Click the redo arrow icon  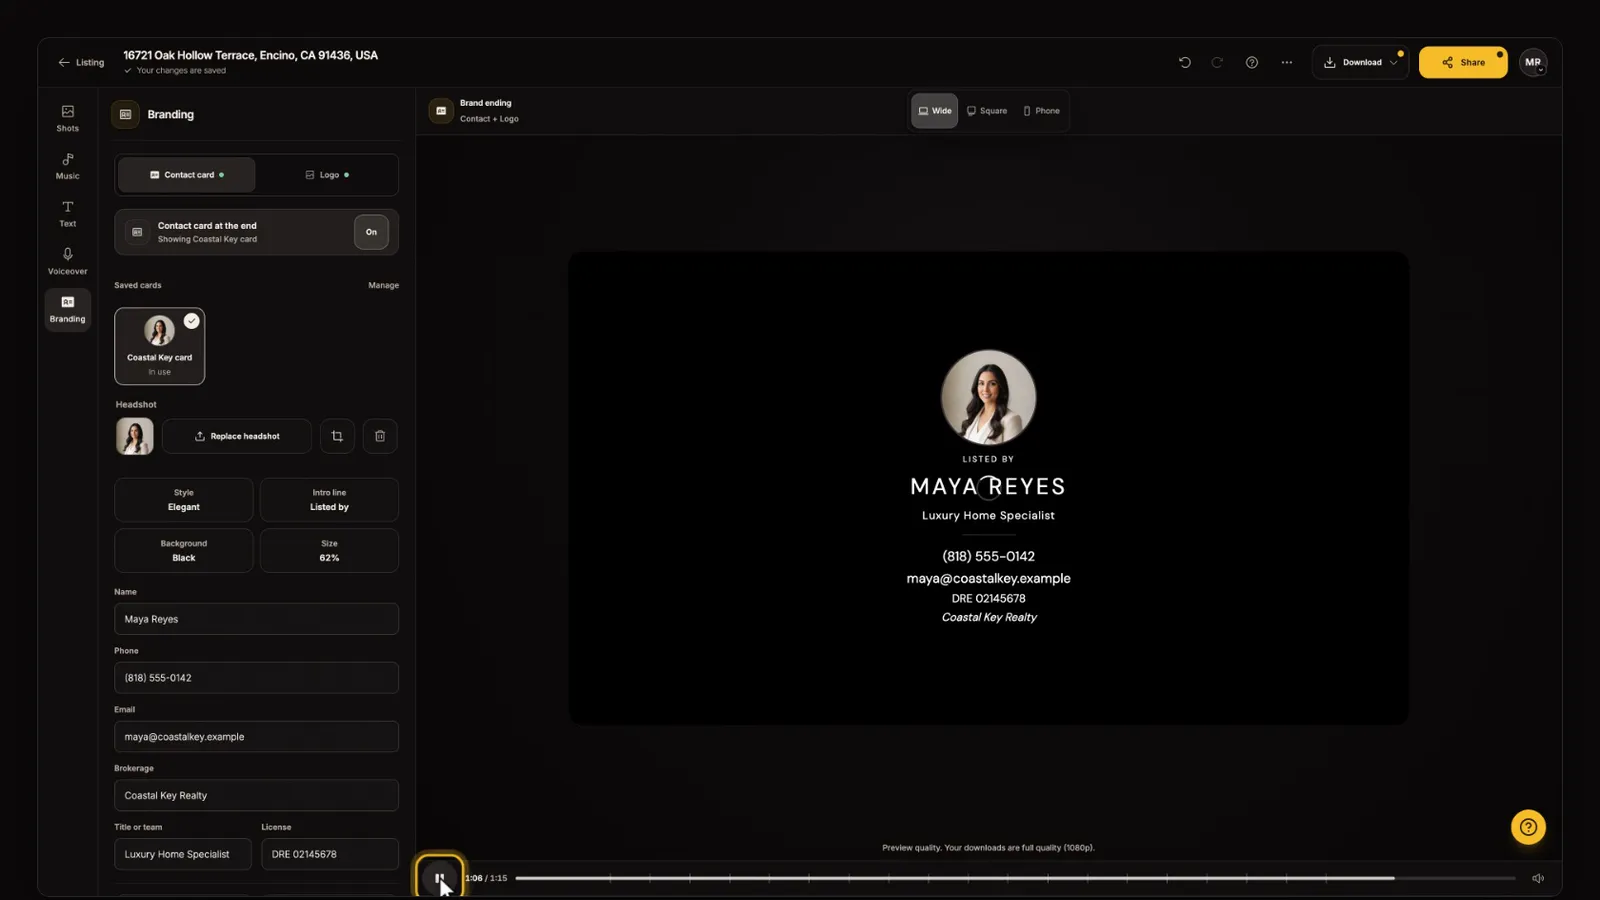1217,62
